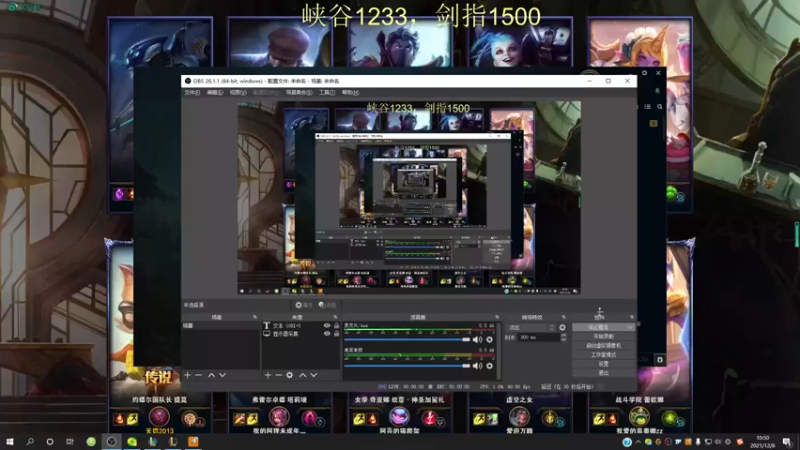Open the Windows Start button
Viewport: 800px width, 450px height.
coord(10,442)
